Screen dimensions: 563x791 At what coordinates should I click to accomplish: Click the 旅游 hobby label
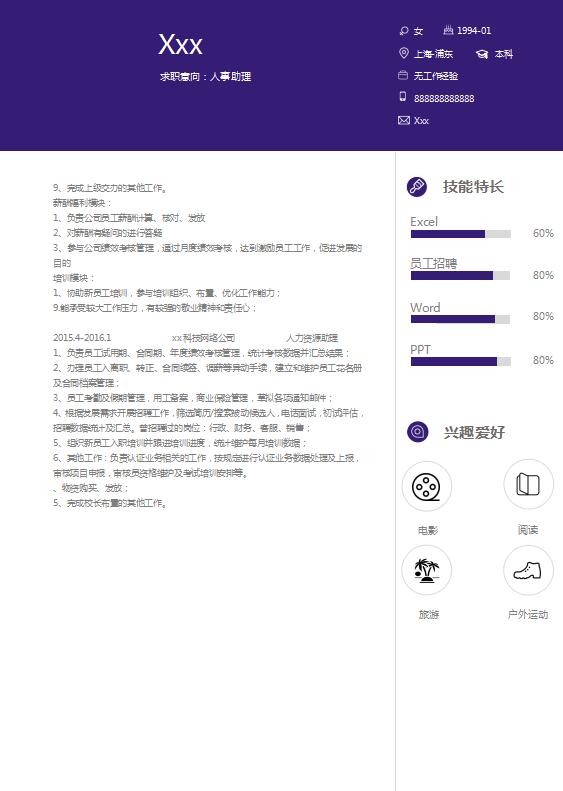pyautogui.click(x=428, y=614)
